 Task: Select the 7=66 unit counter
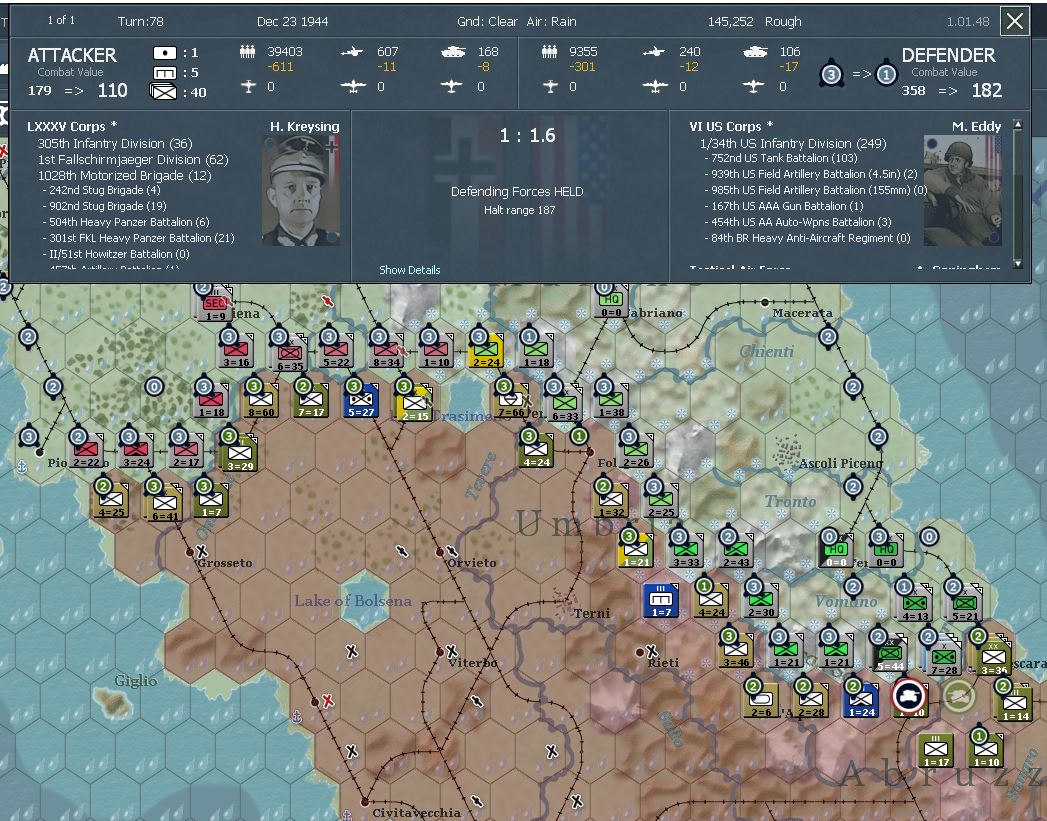click(x=511, y=401)
